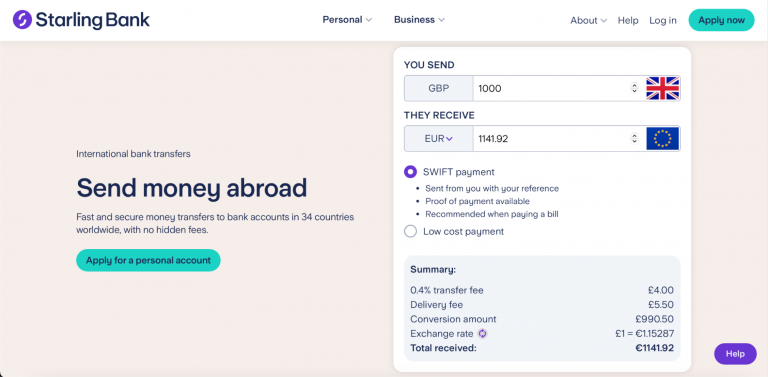Select the SWIFT payment option
Image resolution: width=768 pixels, height=377 pixels.
point(410,172)
